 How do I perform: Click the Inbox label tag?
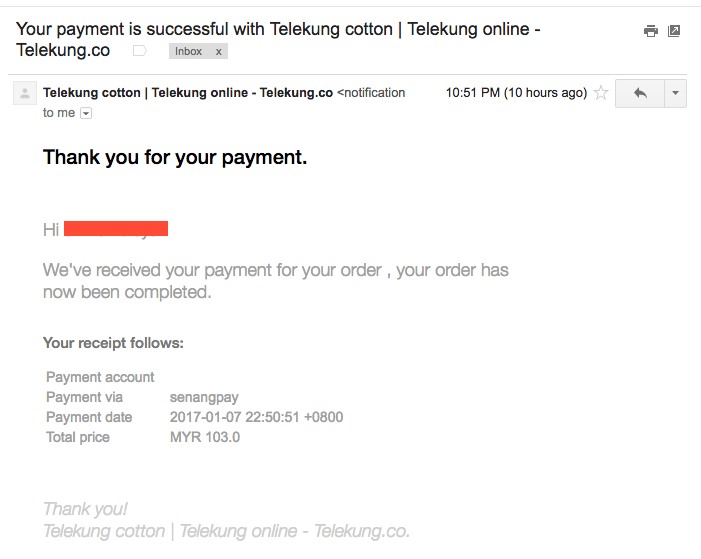click(188, 51)
